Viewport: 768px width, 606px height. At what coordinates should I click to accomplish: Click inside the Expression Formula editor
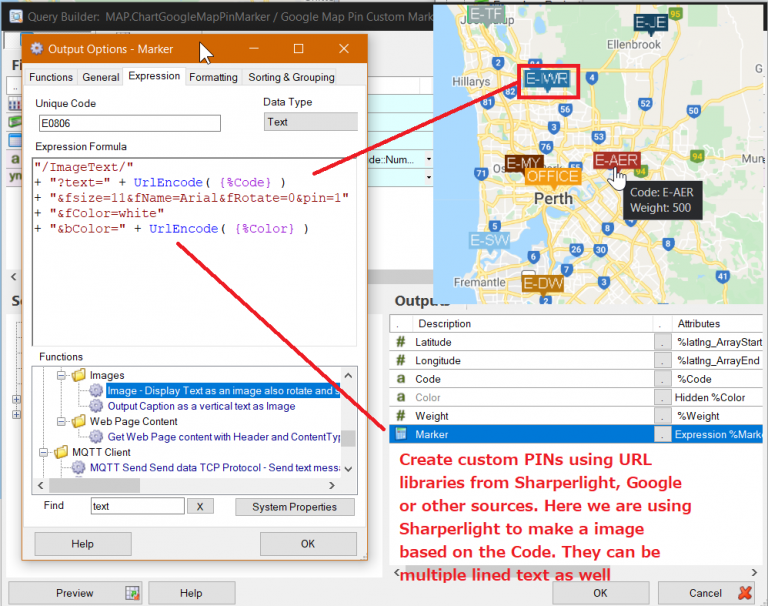tap(194, 252)
